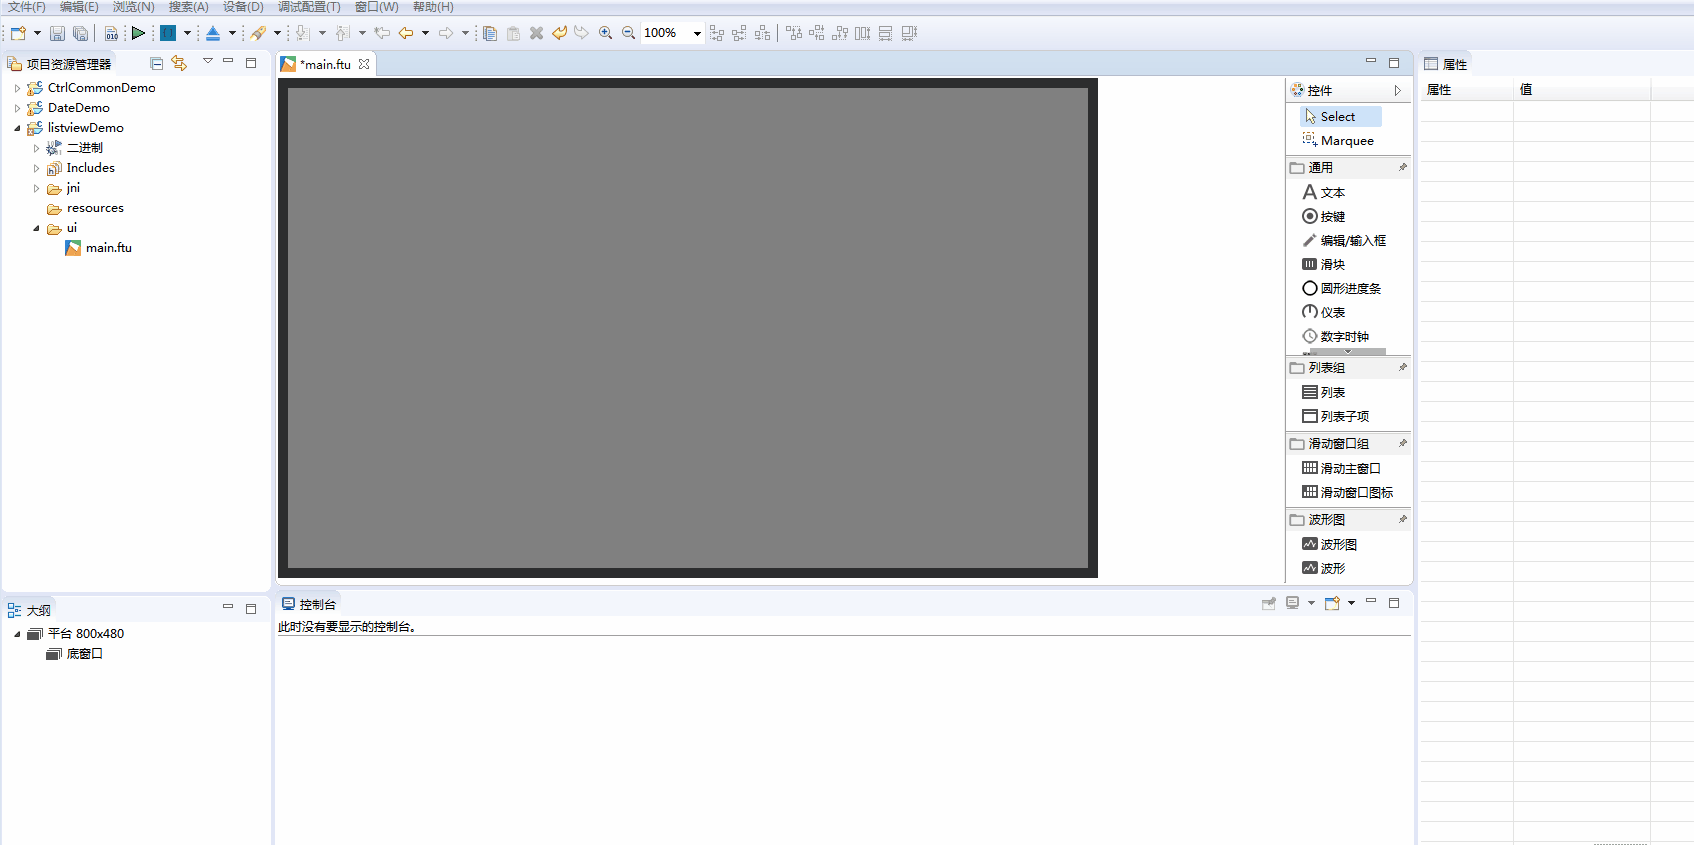1694x845 pixels.
Task: Click the Delete X icon in the toolbar
Action: pos(536,33)
